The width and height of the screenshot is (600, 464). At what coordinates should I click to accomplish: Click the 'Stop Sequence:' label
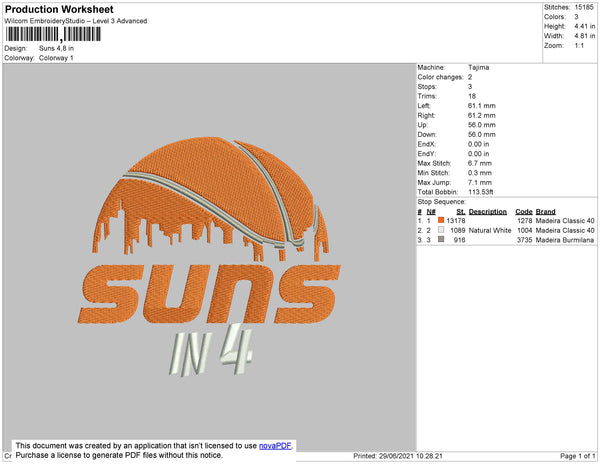pyautogui.click(x=442, y=202)
